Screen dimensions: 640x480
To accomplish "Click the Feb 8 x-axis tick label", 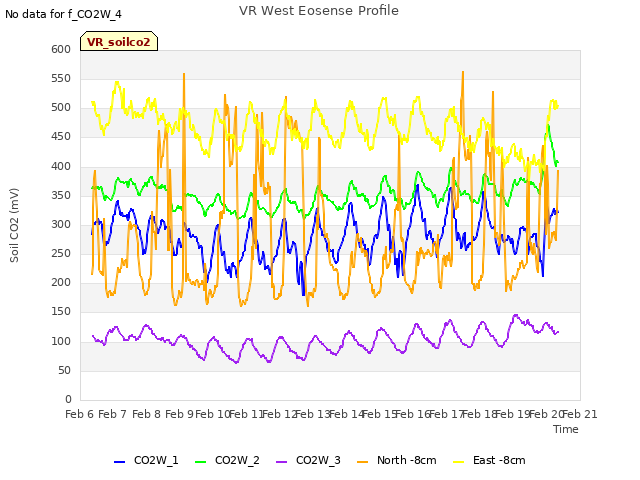I will pyautogui.click(x=146, y=414).
